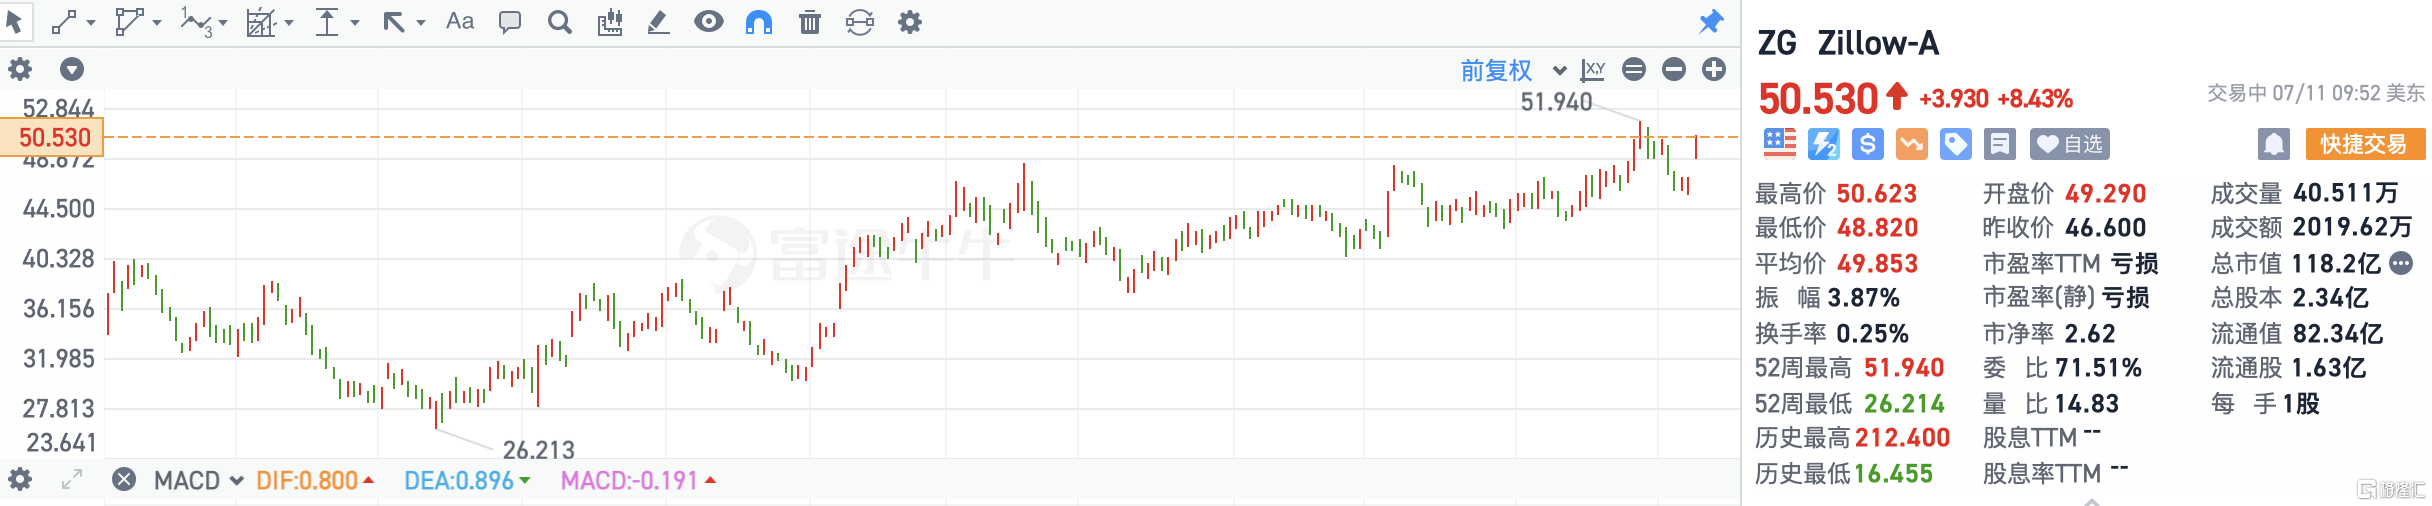The image size is (2432, 506).
Task: Toggle drawings visibility with eye icon
Action: (x=709, y=22)
